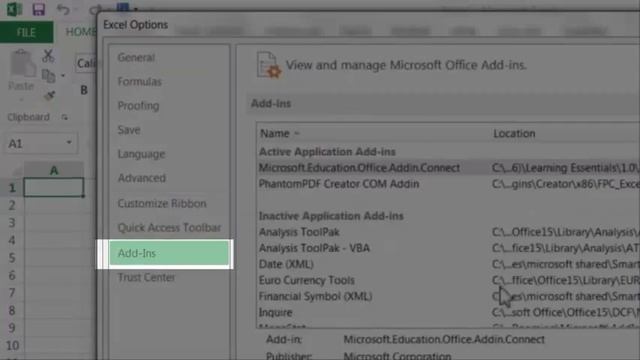The image size is (640, 360).
Task: Open the FILE tab
Action: tap(27, 32)
